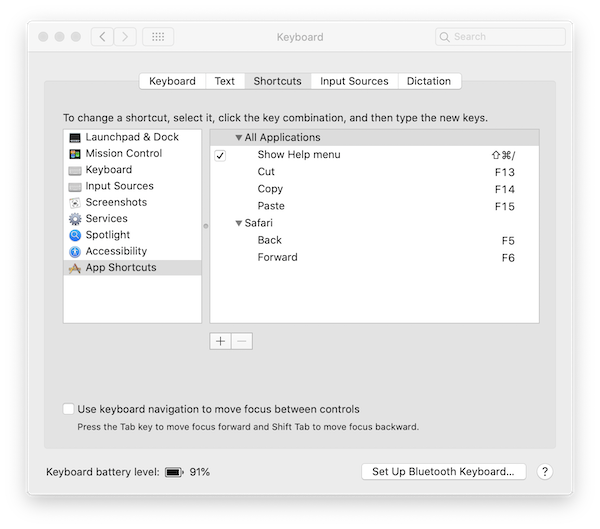Select the Cut shortcut row
This screenshot has height=529, width=600.
click(x=375, y=172)
